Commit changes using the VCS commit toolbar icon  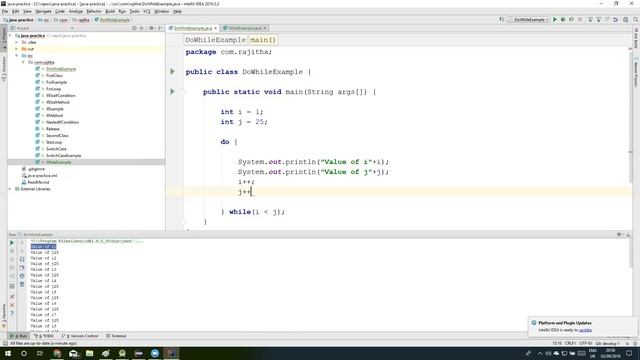pyautogui.click(x=599, y=19)
